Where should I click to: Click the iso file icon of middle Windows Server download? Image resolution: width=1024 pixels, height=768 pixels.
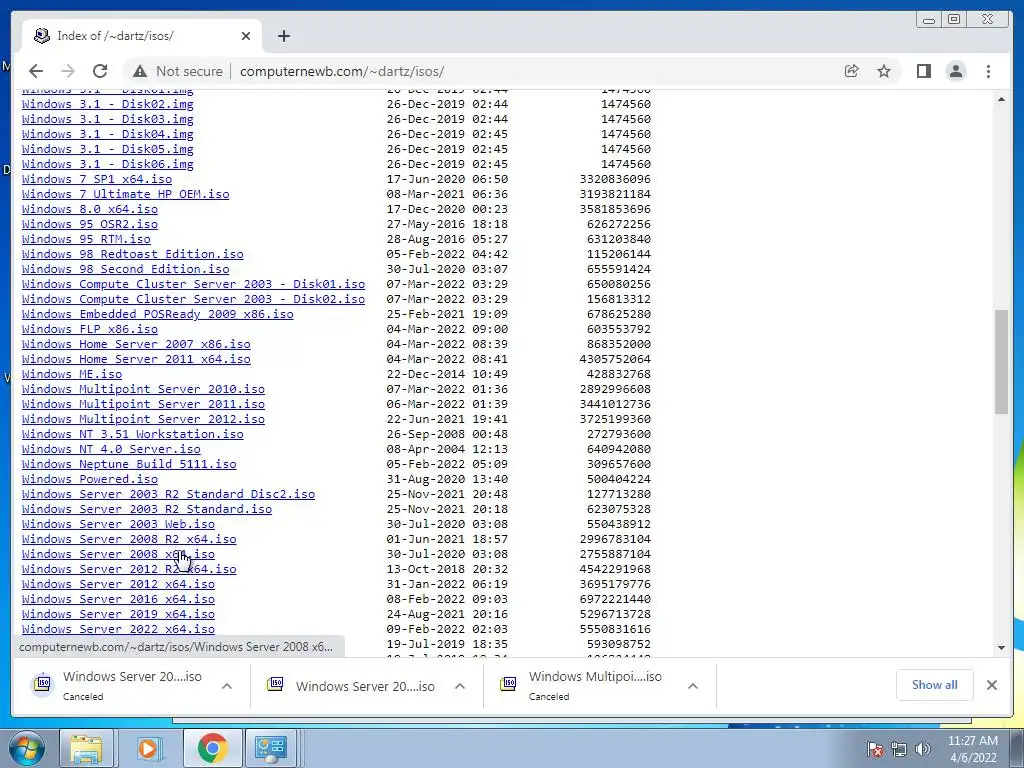click(275, 684)
